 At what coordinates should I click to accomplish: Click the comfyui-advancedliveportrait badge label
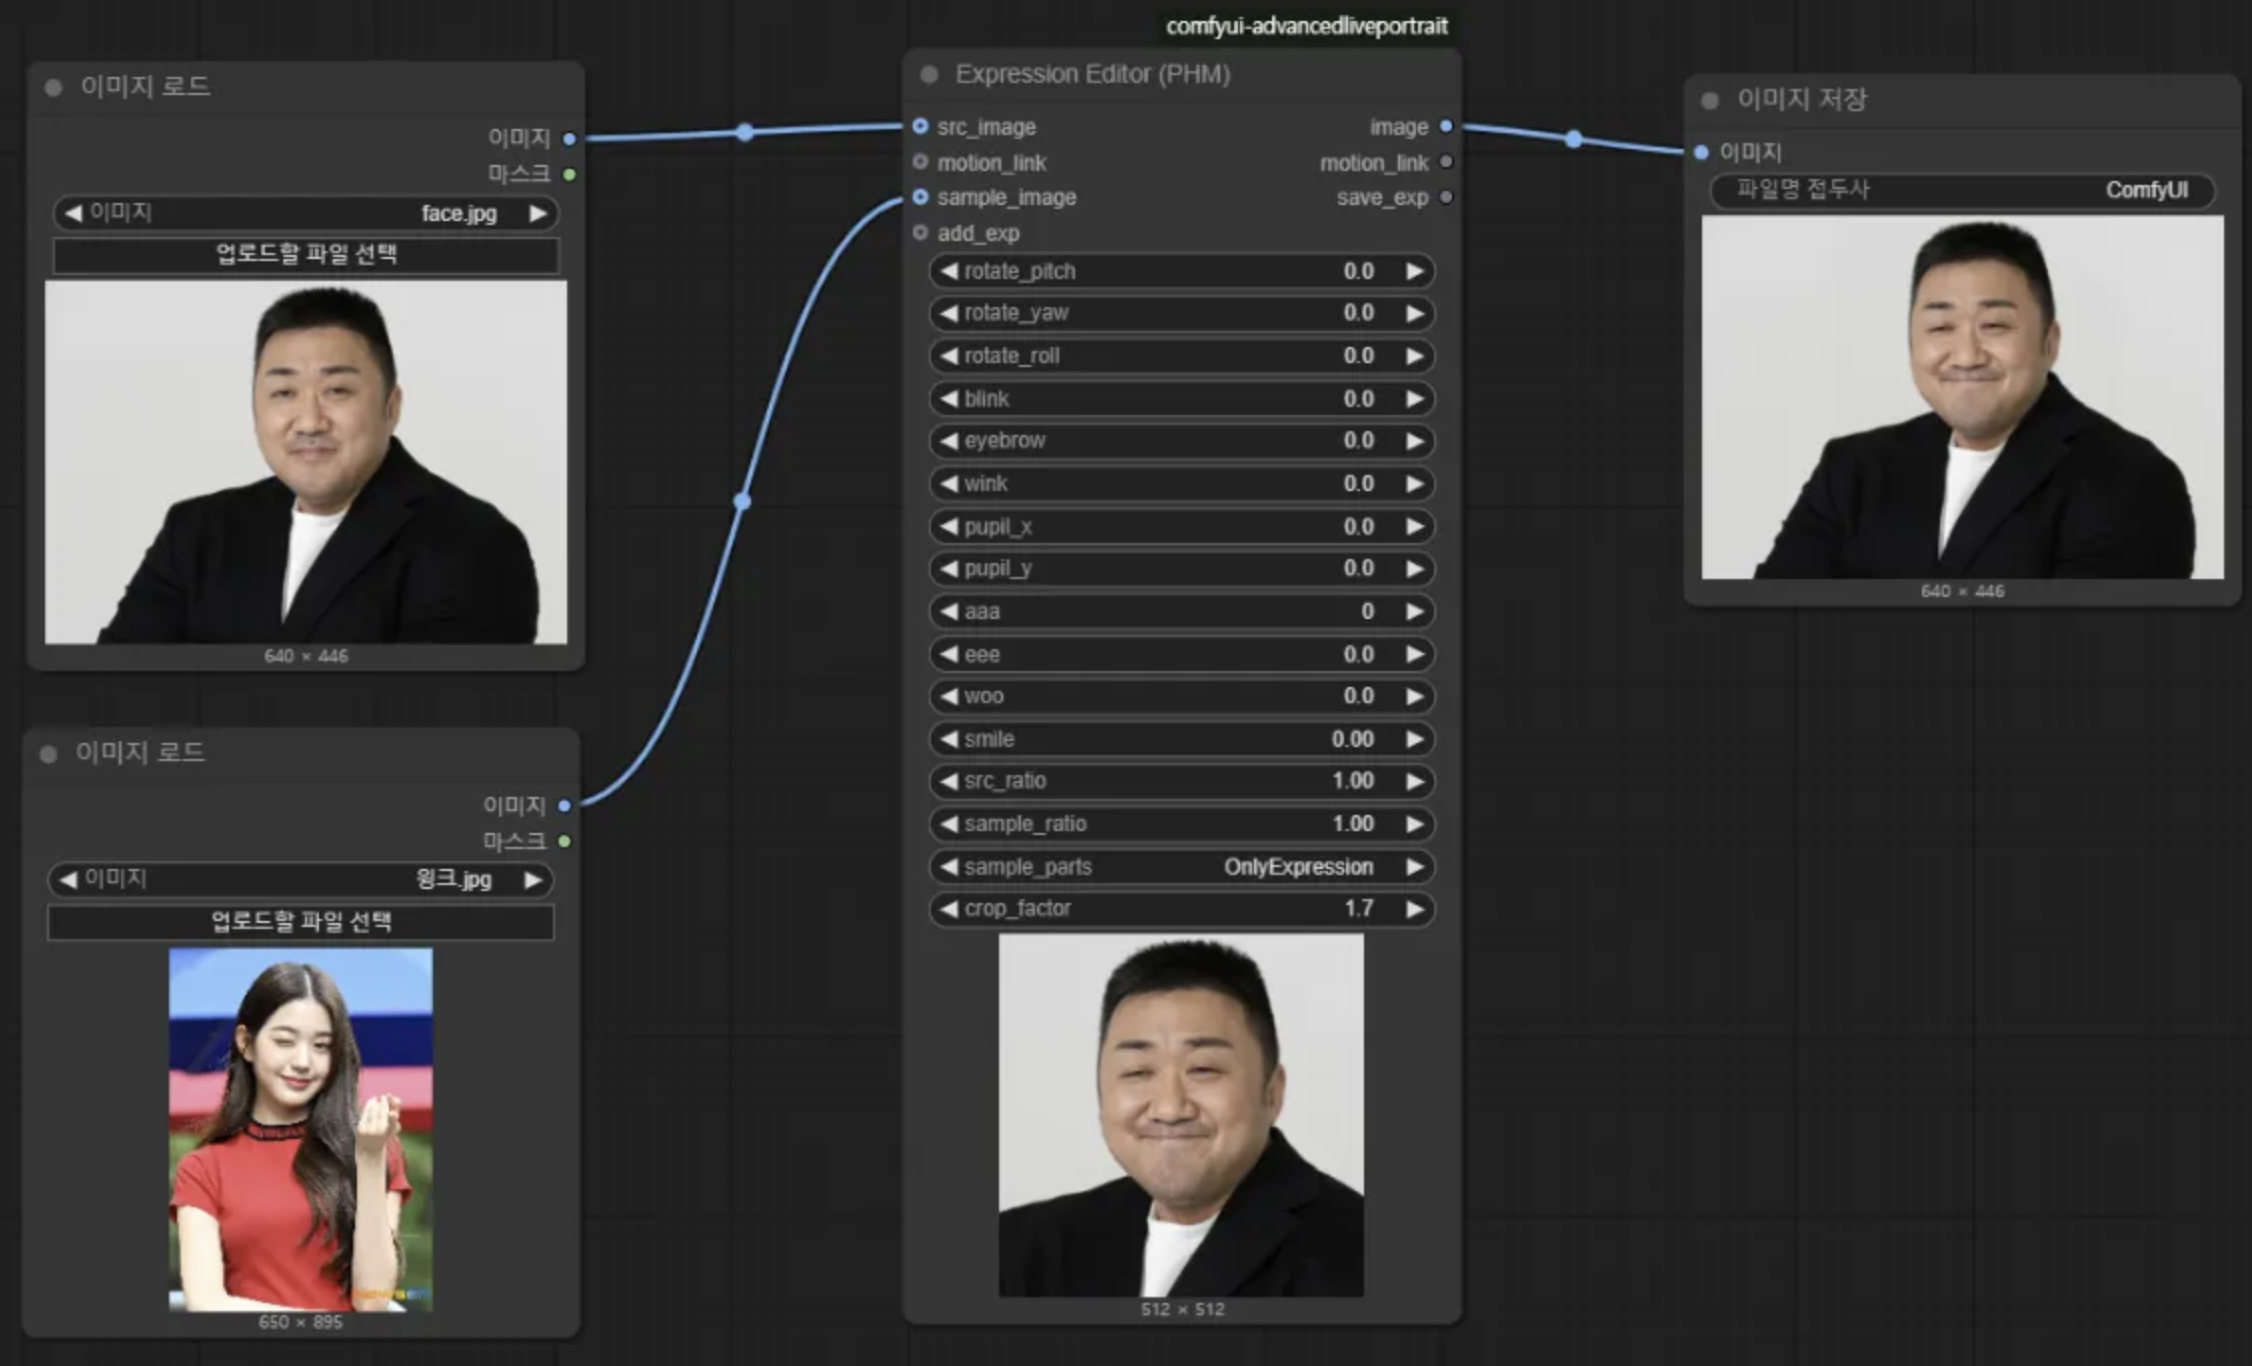point(1306,26)
